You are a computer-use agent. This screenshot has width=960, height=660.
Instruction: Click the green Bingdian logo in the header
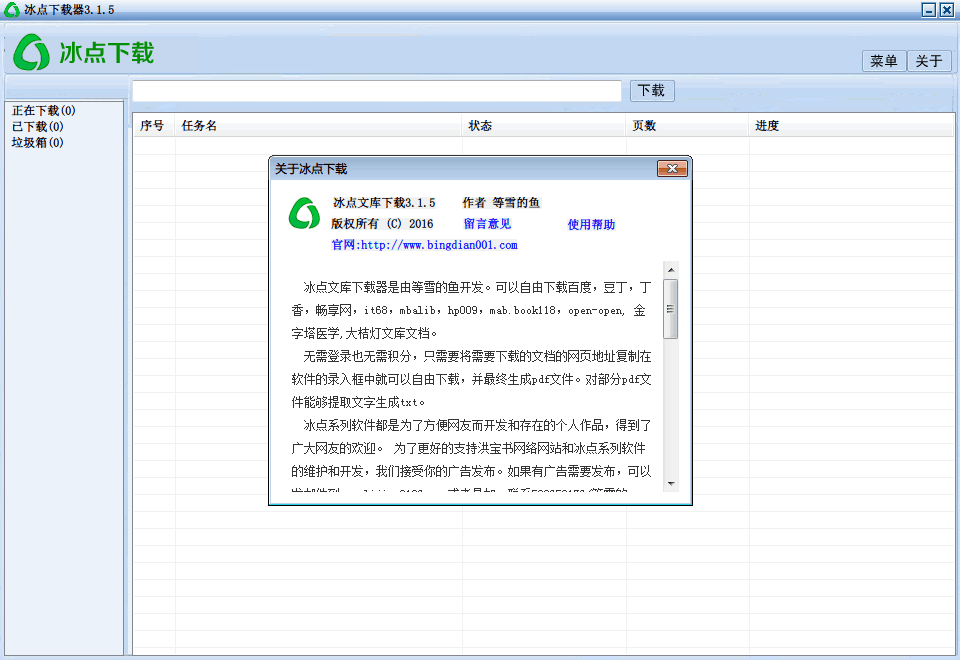31,52
